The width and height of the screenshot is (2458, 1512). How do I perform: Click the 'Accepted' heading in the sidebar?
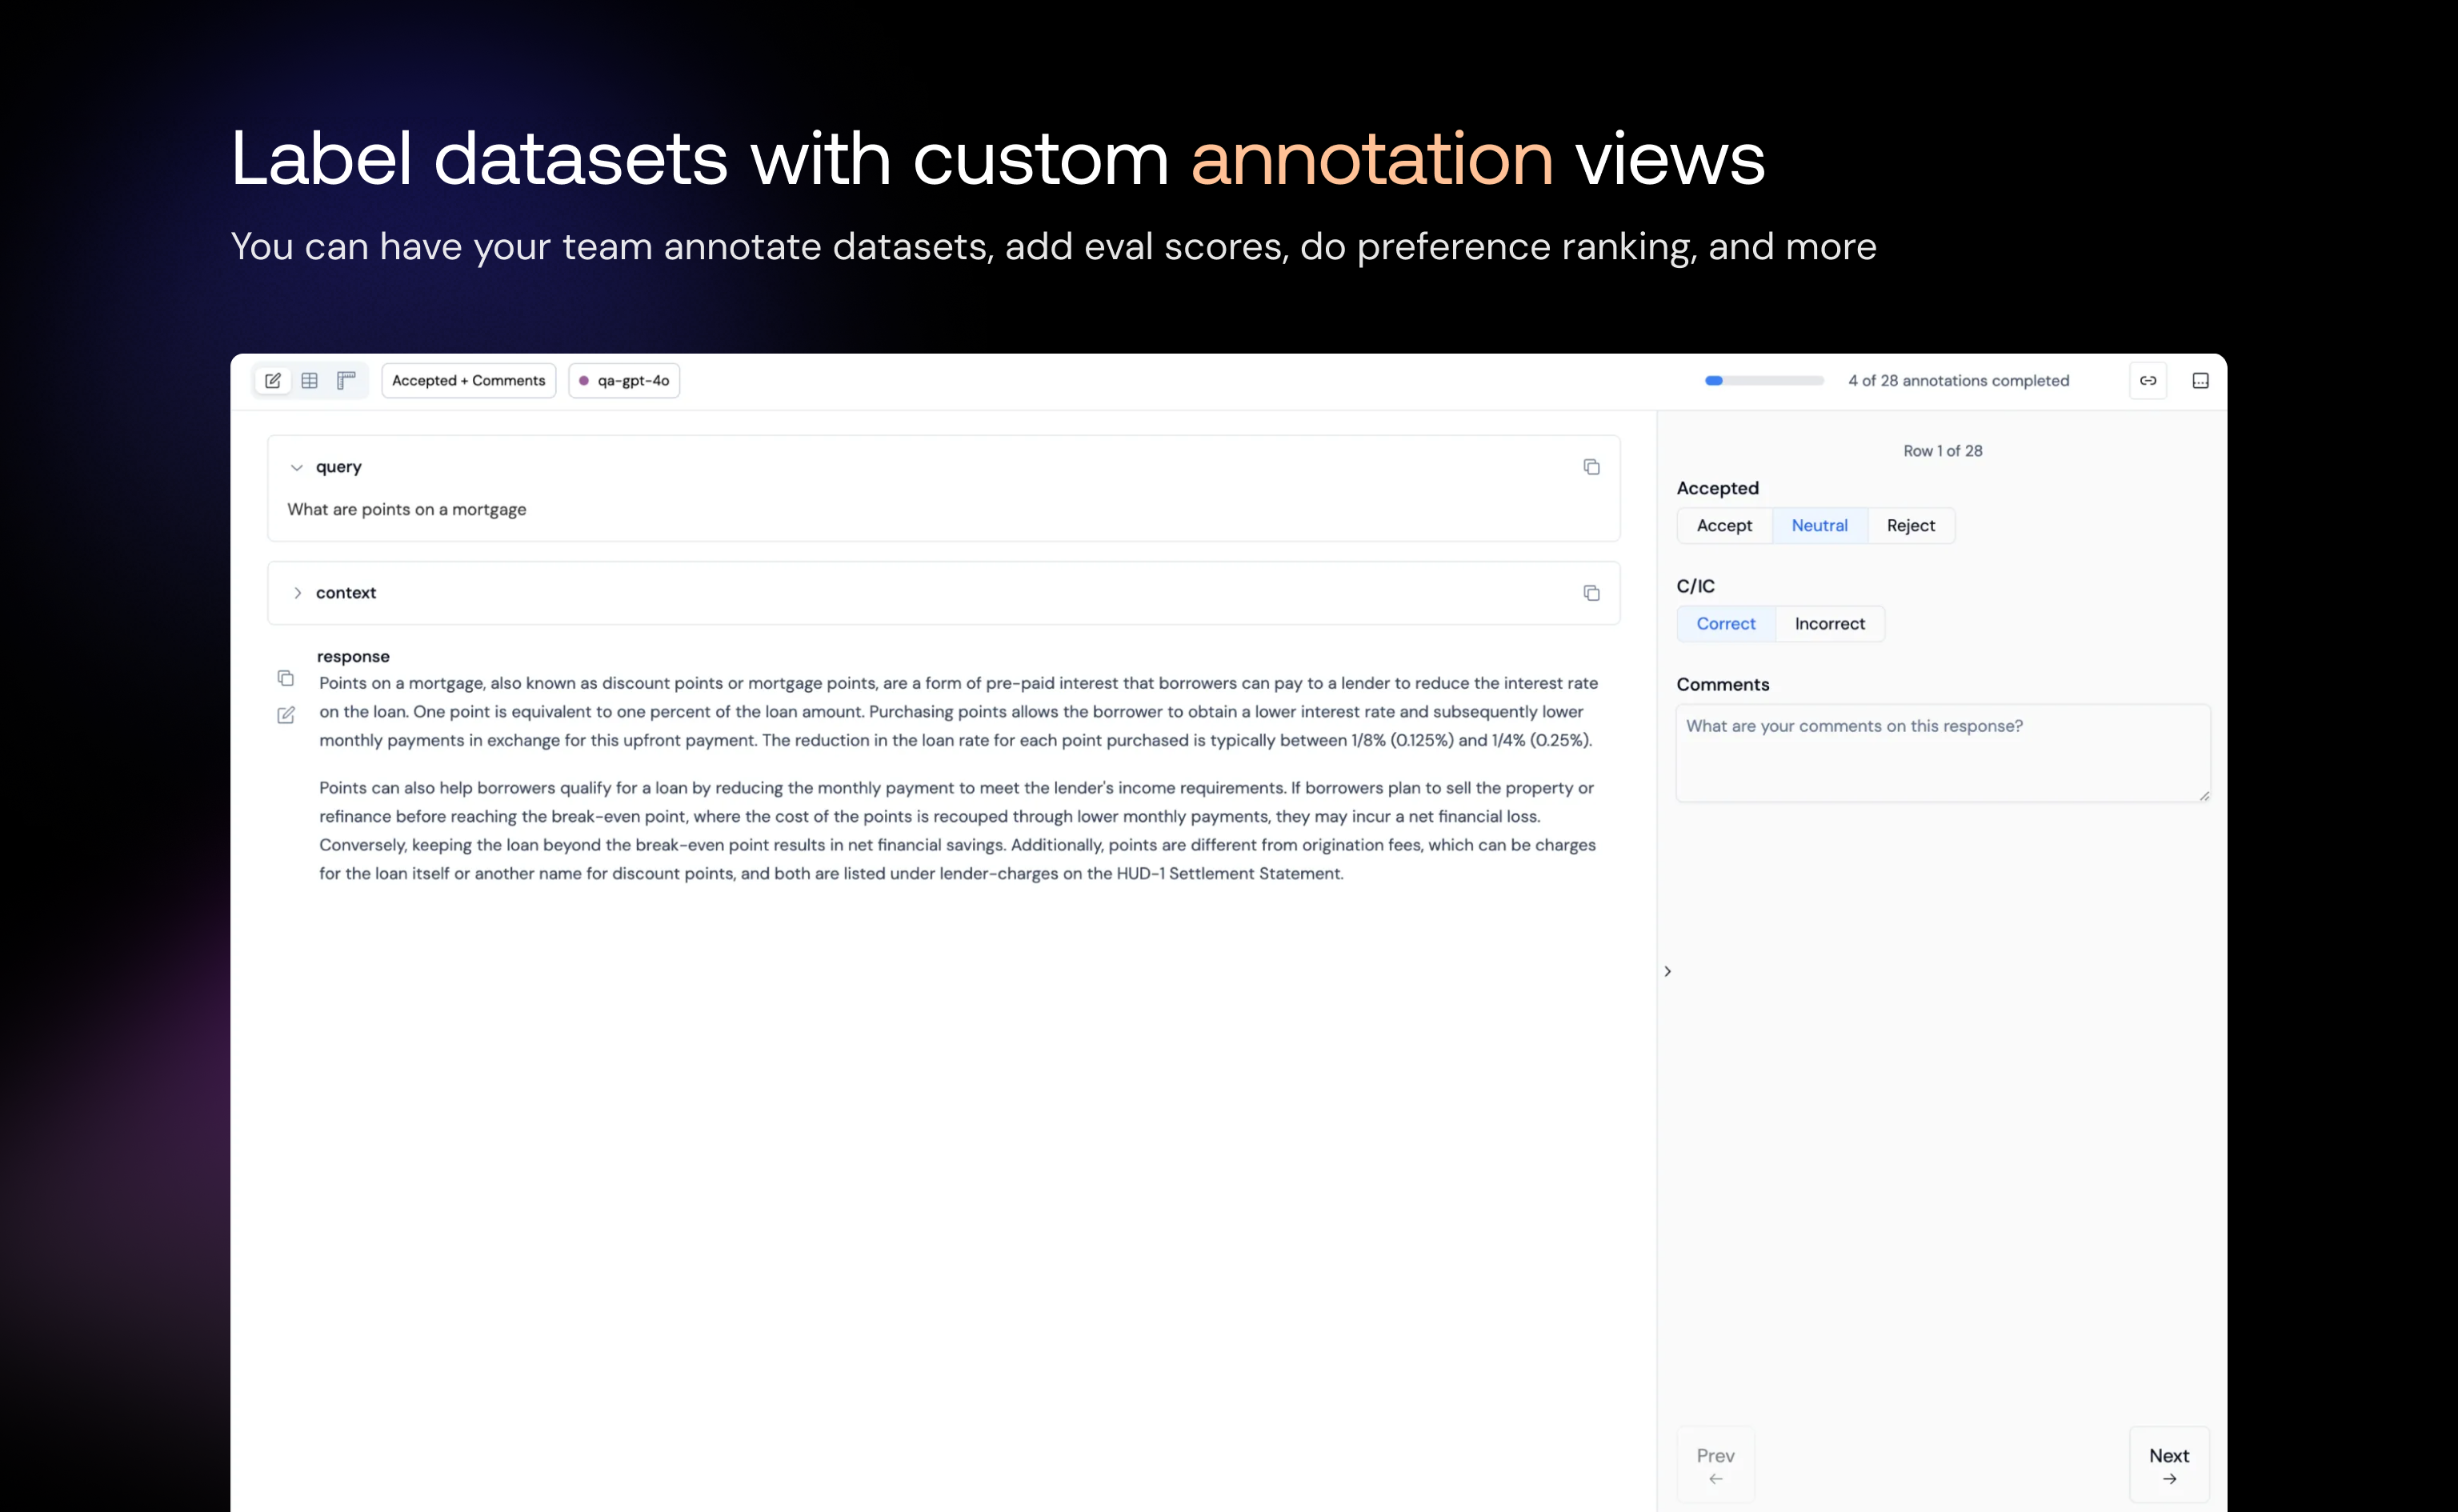click(1717, 488)
